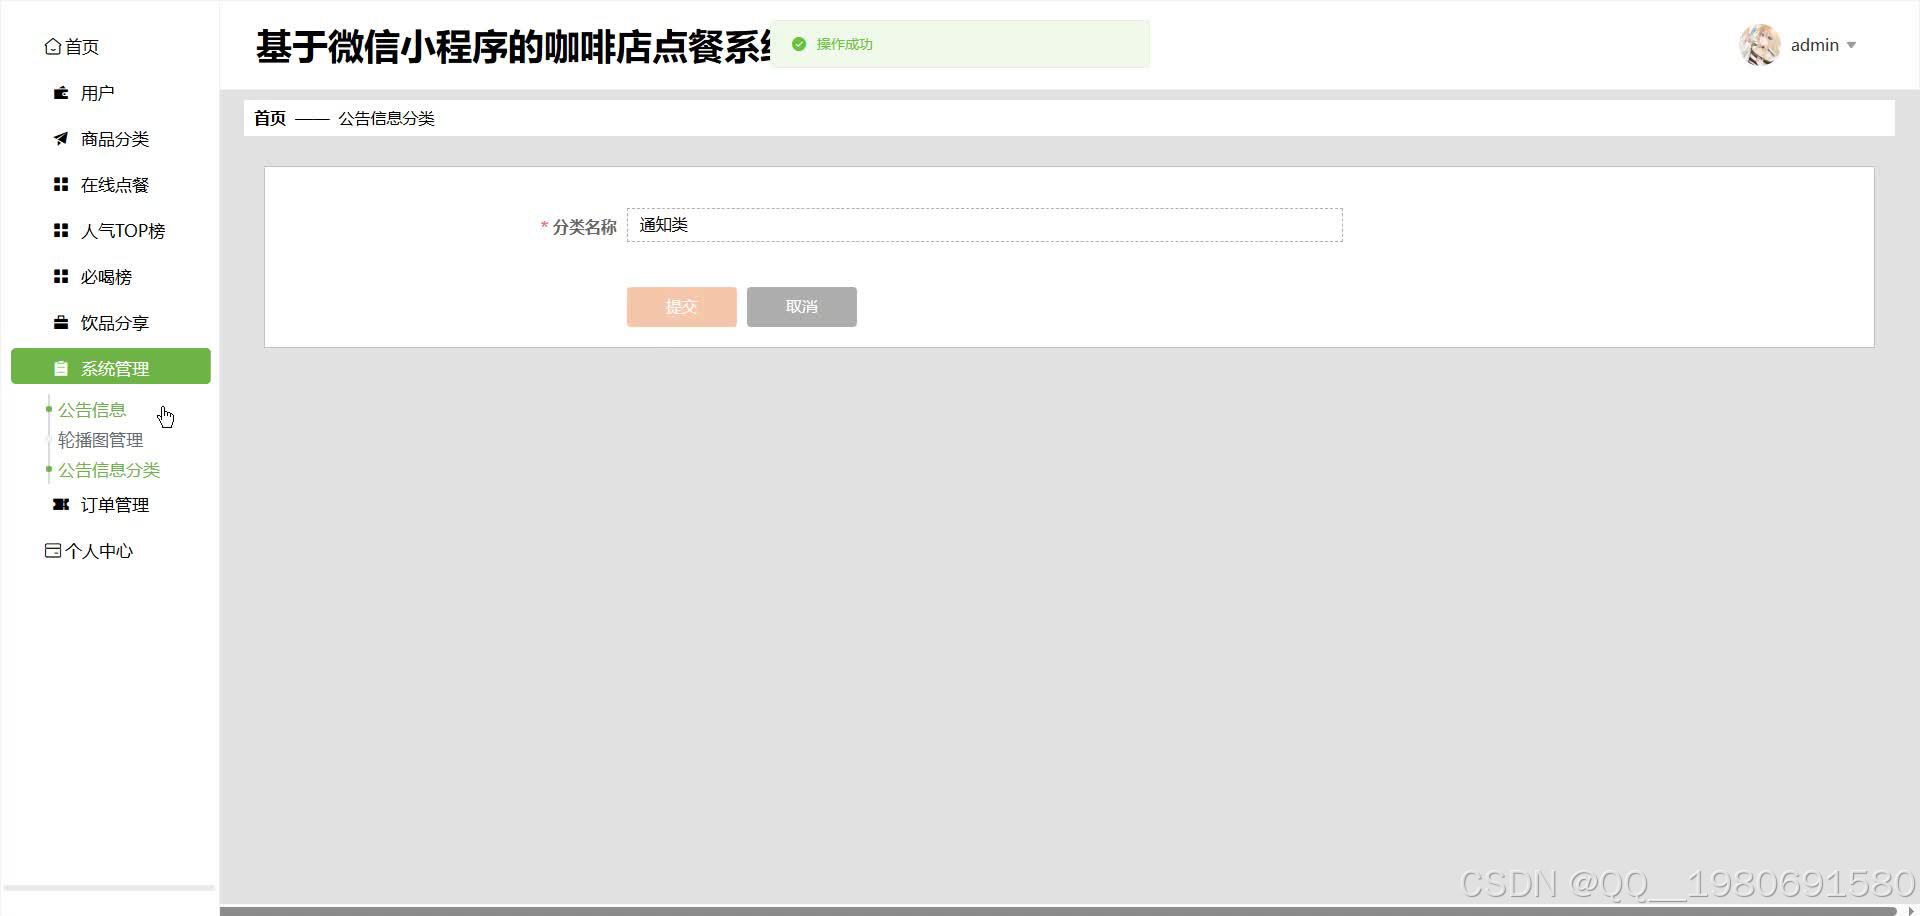This screenshot has height=916, width=1920.
Task: Click the 首页 home icon in sidebar
Action: pyautogui.click(x=52, y=46)
